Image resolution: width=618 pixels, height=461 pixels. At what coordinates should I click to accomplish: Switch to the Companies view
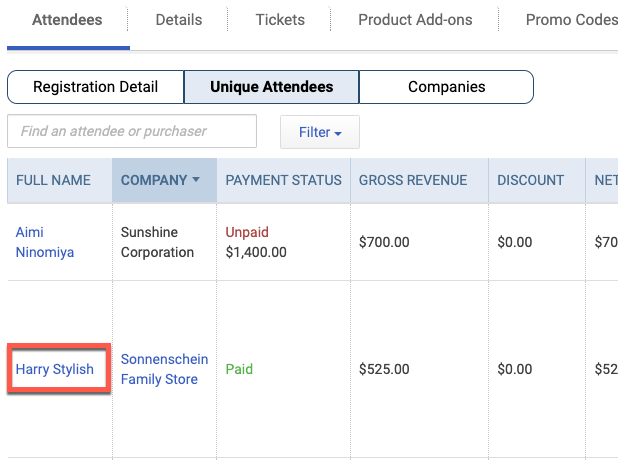[447, 87]
